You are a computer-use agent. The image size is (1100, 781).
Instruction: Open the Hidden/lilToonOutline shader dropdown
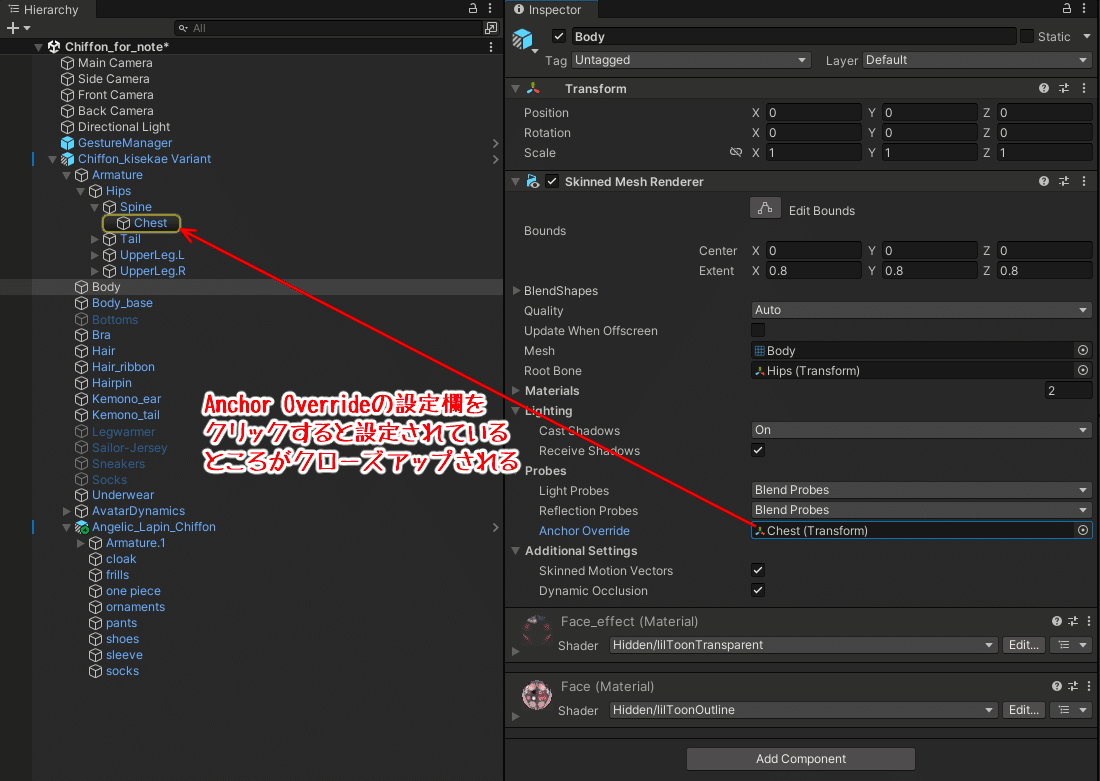[803, 710]
